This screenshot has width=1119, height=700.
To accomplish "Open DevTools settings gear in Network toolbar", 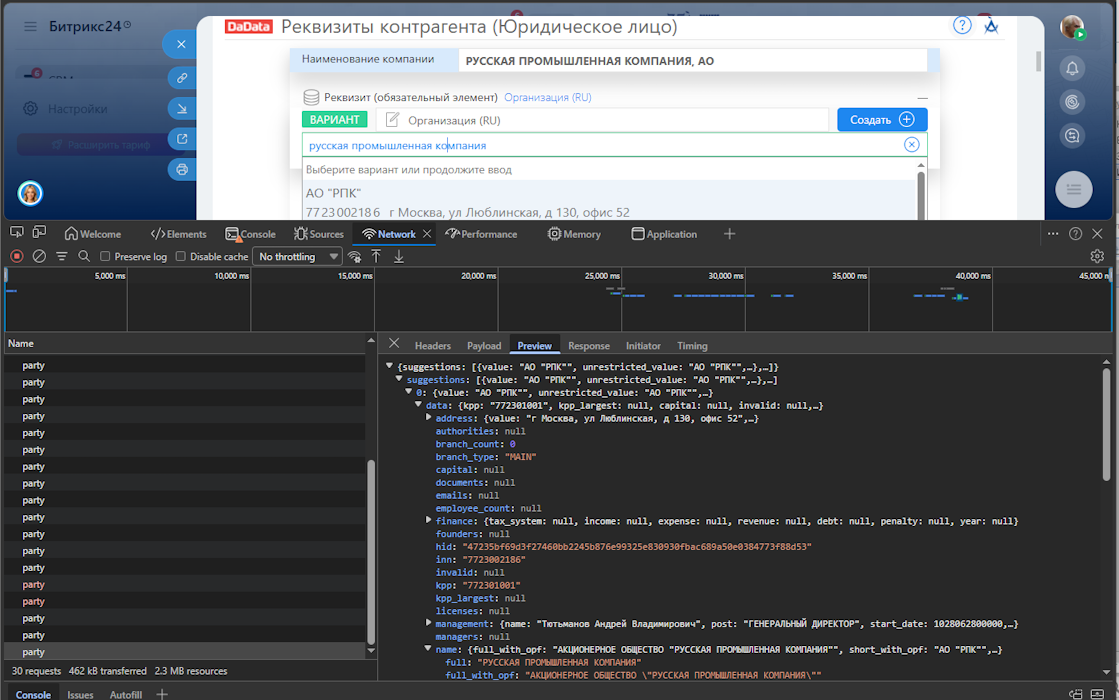I will point(1097,257).
